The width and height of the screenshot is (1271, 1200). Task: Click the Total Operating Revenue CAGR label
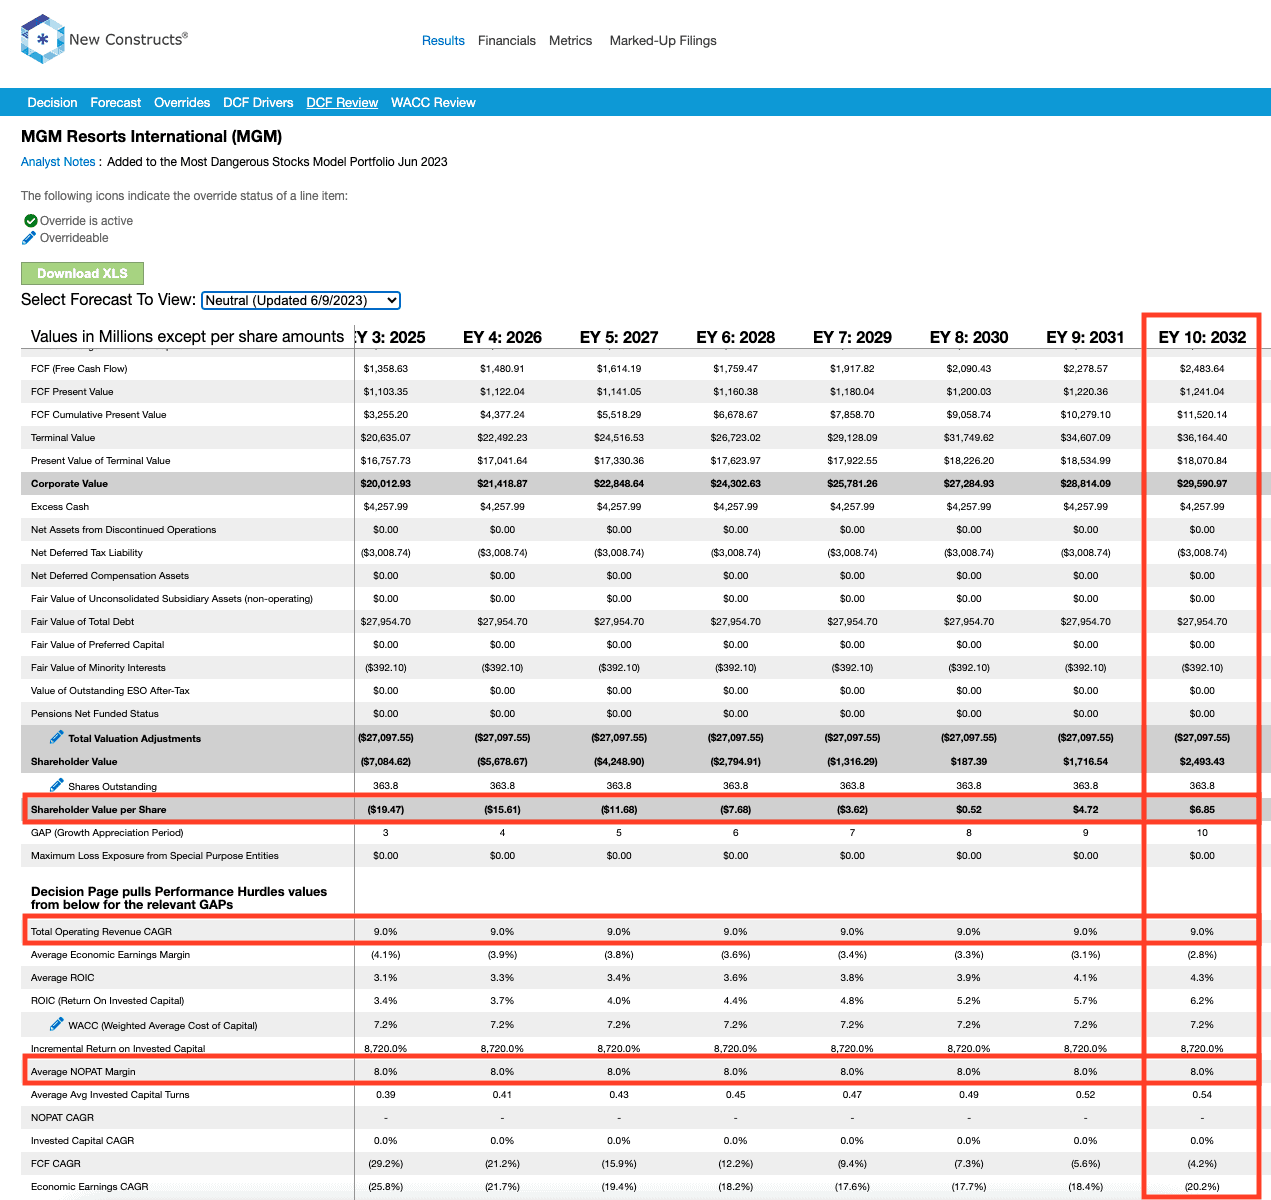pos(101,932)
